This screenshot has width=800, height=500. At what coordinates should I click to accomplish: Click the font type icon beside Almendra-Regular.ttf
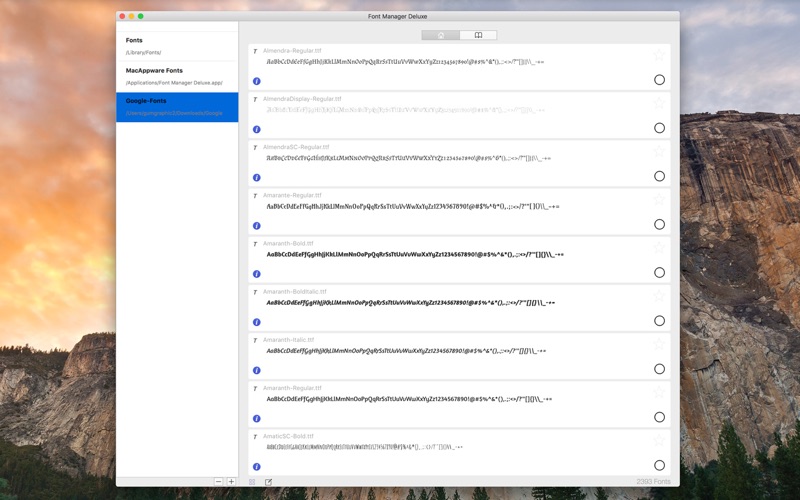[255, 51]
